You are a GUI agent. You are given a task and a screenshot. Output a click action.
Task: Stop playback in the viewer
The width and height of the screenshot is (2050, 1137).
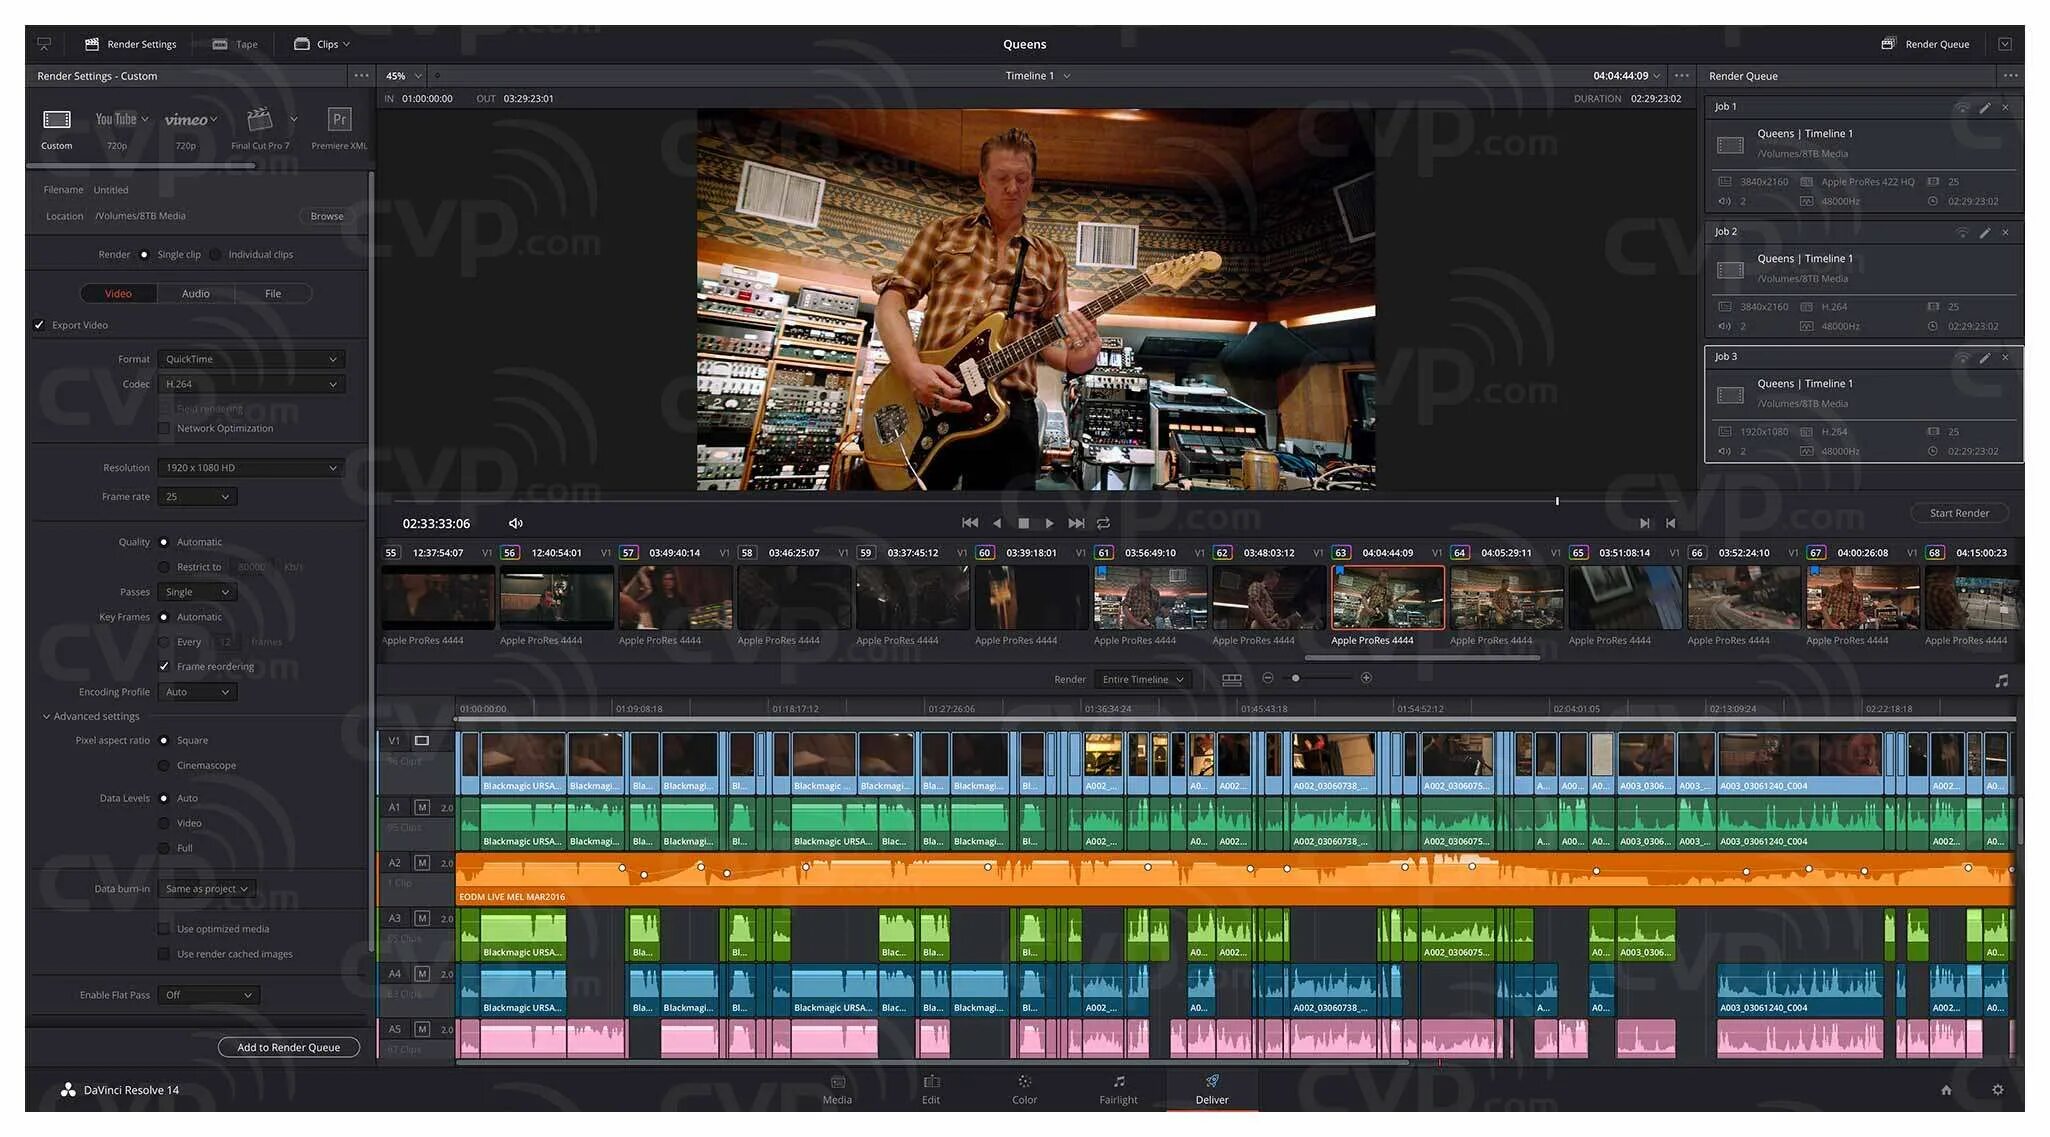pyautogui.click(x=1023, y=523)
